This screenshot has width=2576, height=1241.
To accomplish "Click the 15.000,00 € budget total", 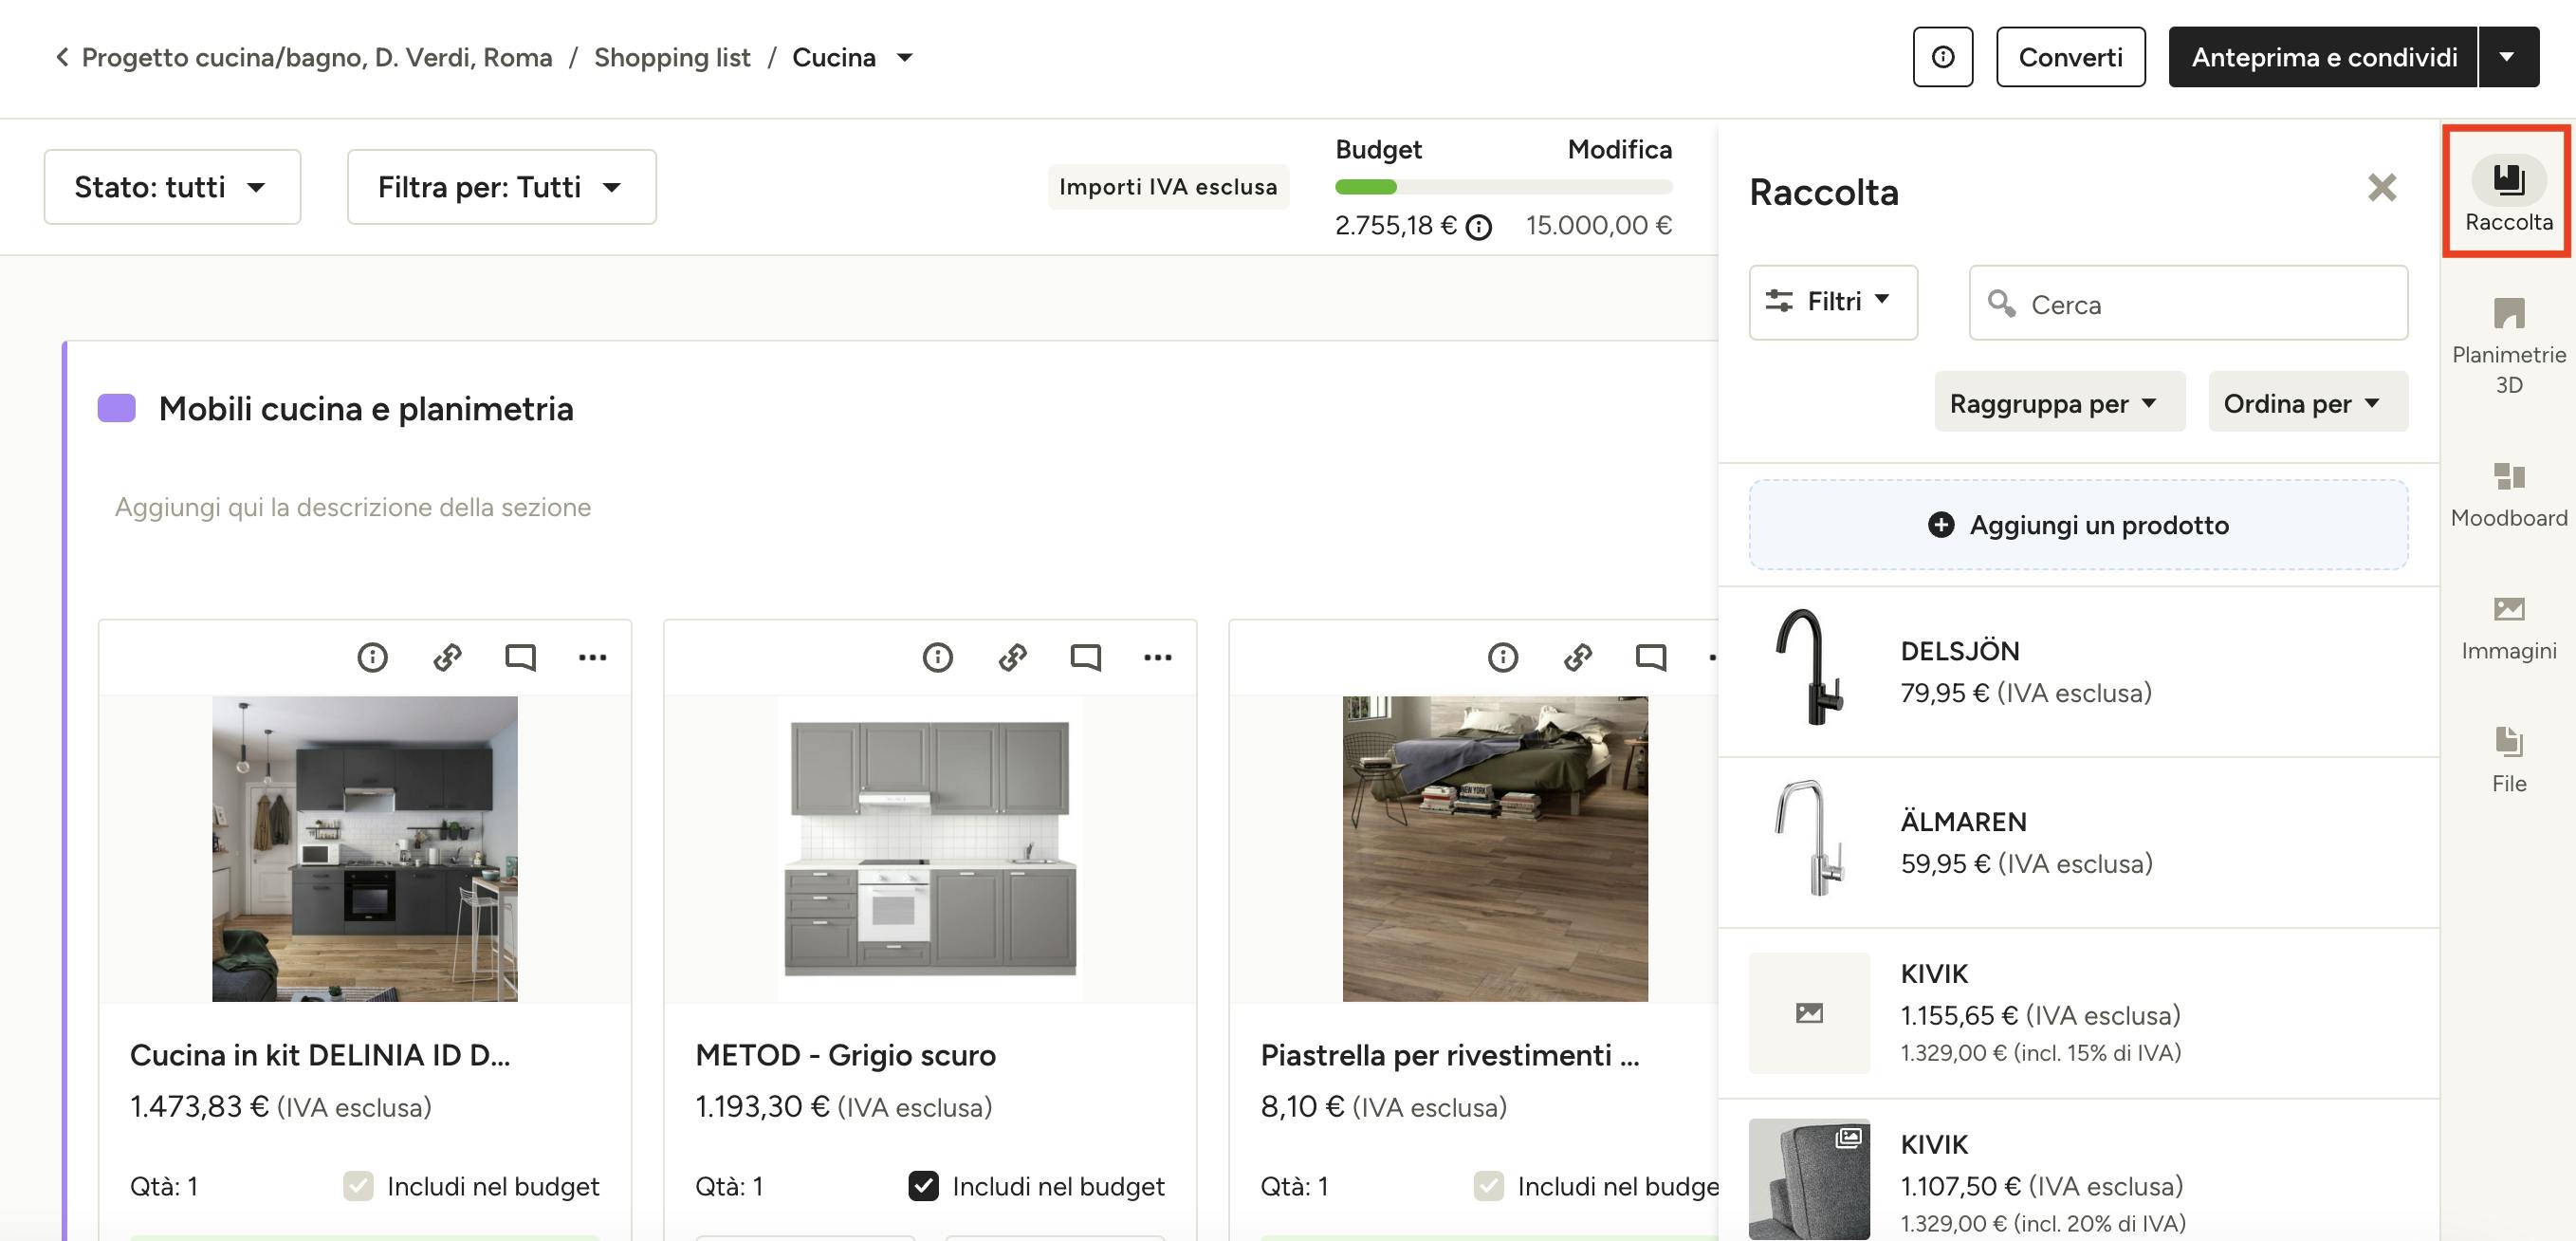I will (1598, 226).
